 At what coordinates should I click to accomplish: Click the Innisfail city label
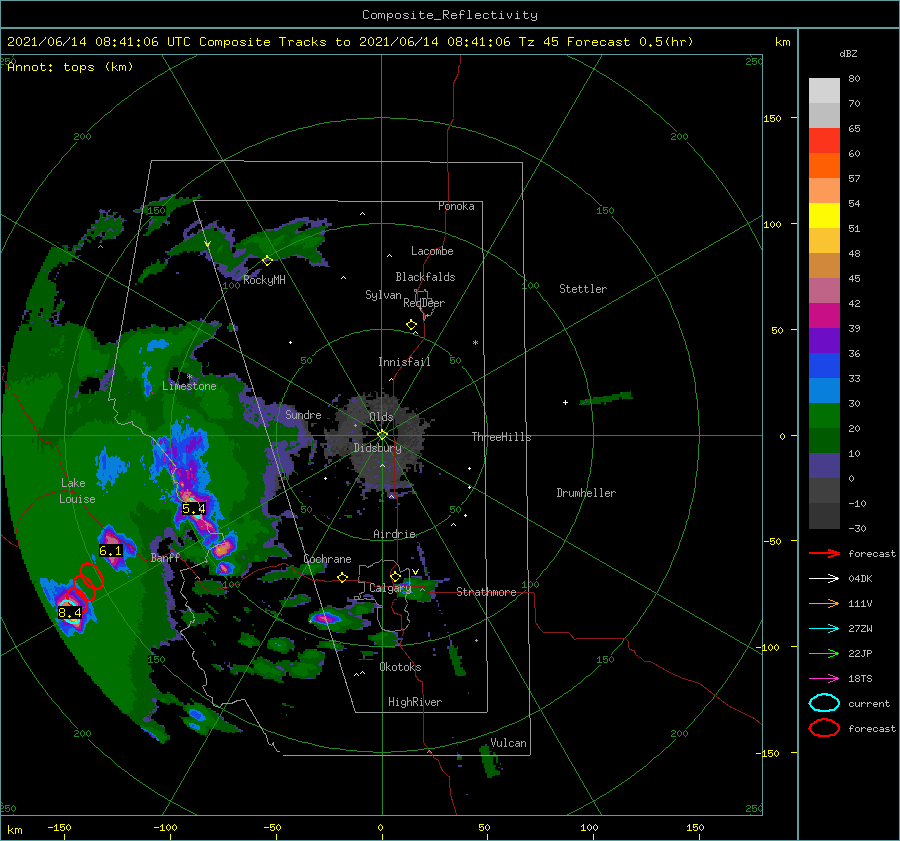coord(404,362)
